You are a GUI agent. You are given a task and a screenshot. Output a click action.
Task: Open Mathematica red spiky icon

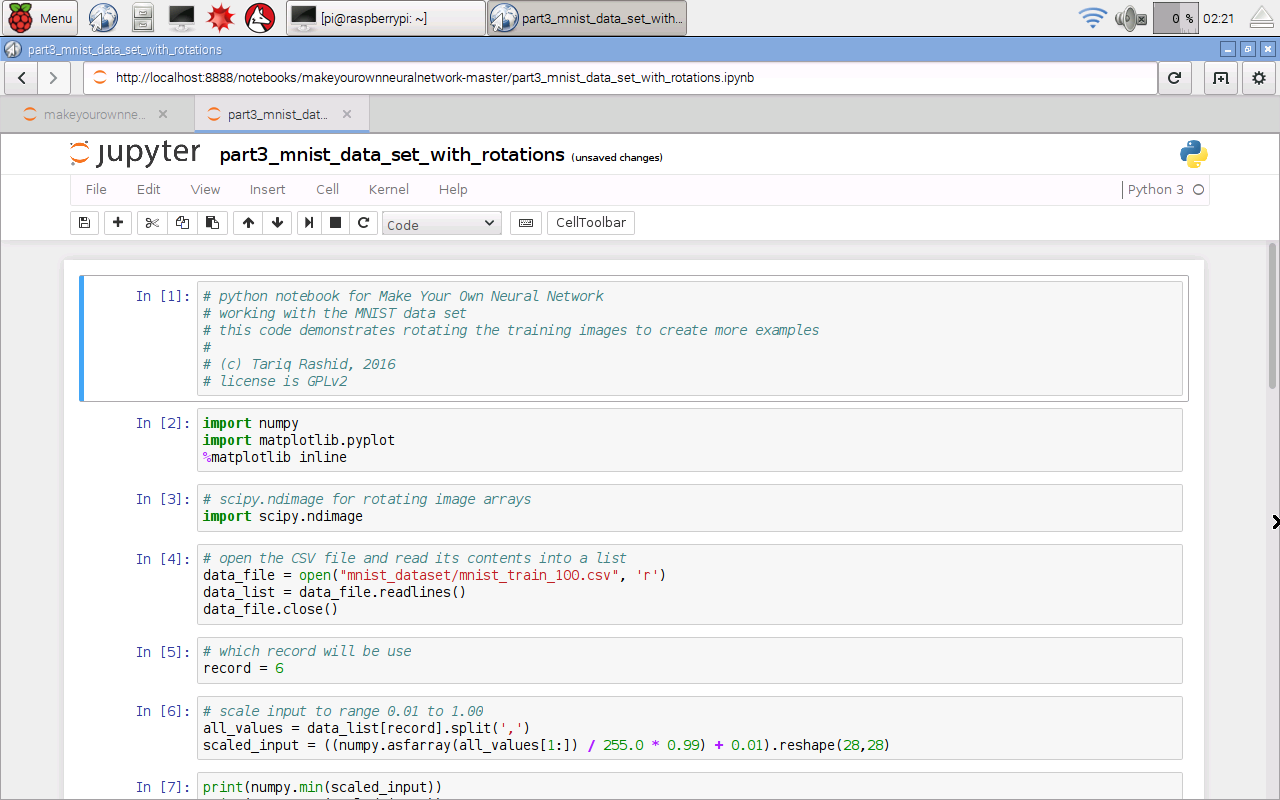(x=221, y=18)
